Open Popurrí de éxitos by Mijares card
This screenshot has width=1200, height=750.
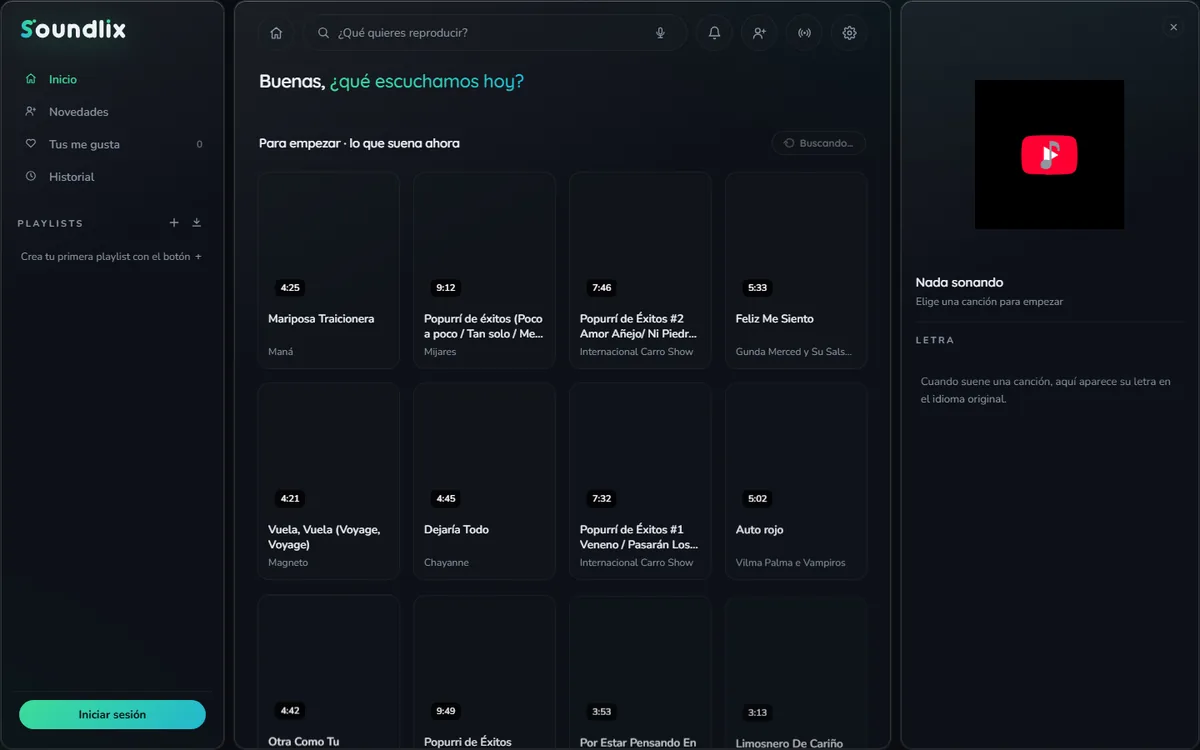(x=484, y=270)
